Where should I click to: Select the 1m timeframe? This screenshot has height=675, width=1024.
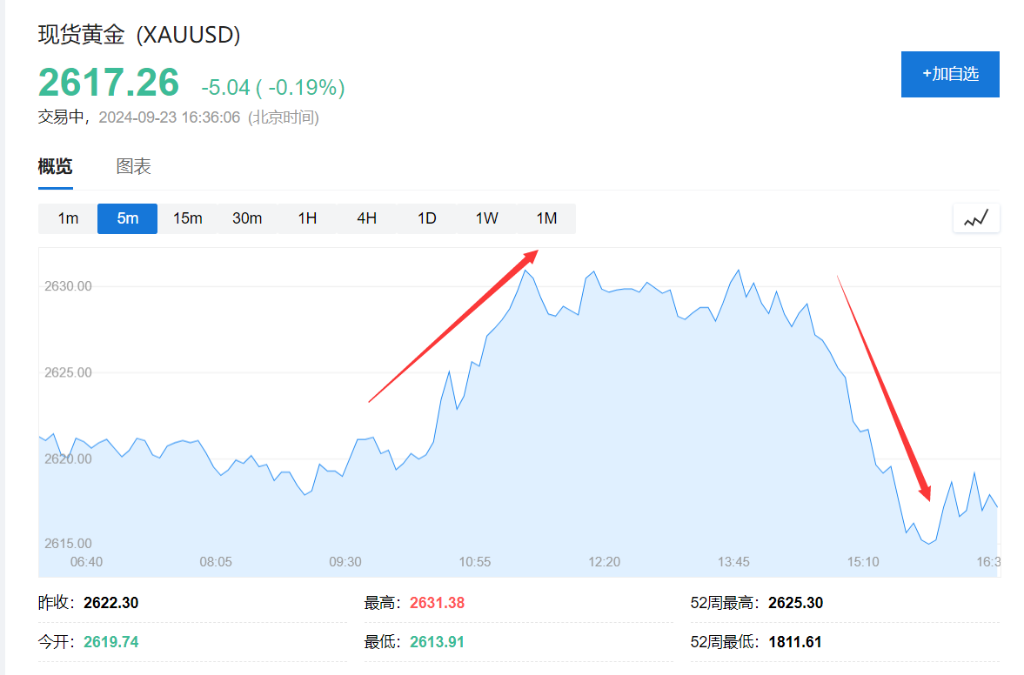point(67,218)
